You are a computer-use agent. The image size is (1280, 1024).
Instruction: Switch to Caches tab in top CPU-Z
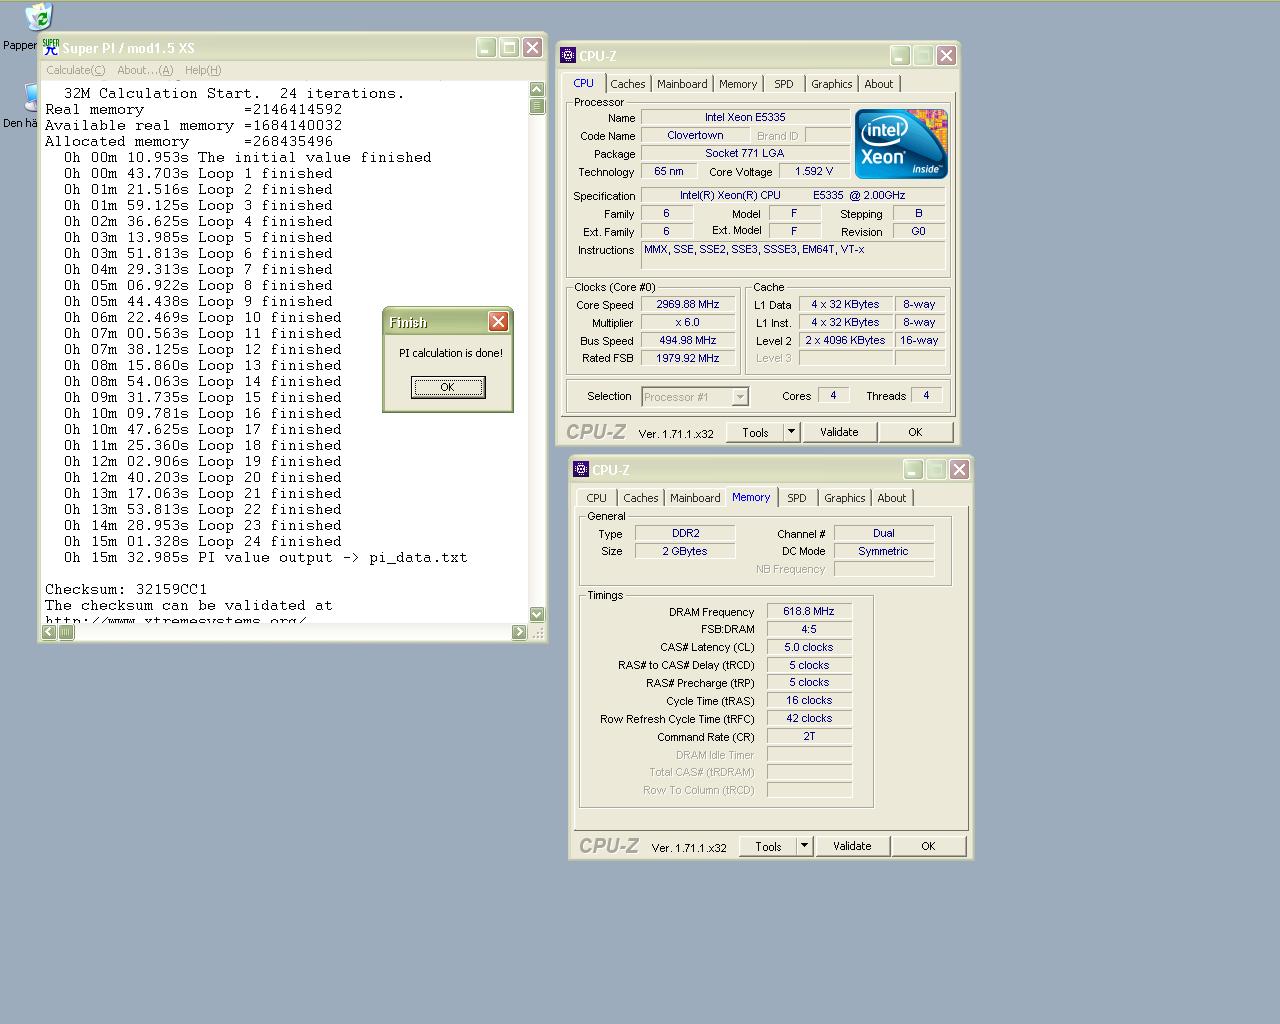click(x=628, y=84)
